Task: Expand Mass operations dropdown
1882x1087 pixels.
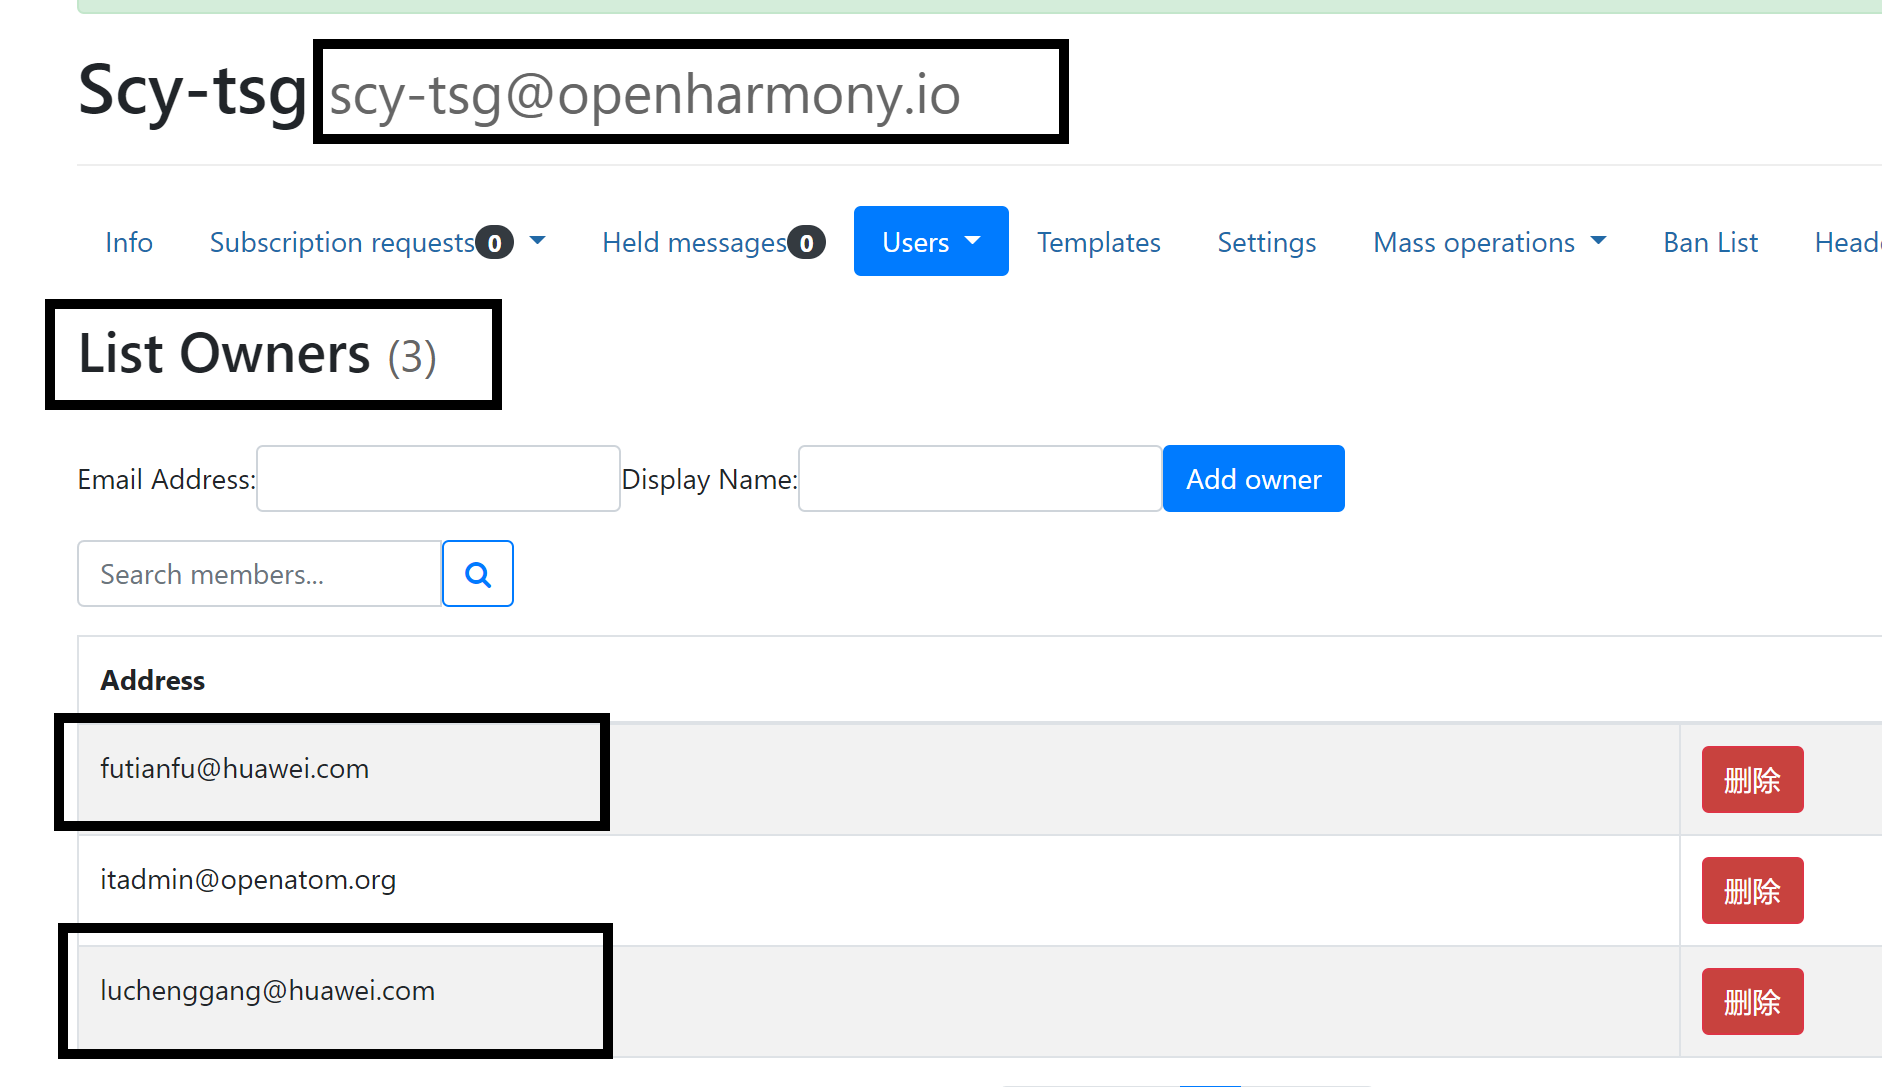Action: [1490, 242]
